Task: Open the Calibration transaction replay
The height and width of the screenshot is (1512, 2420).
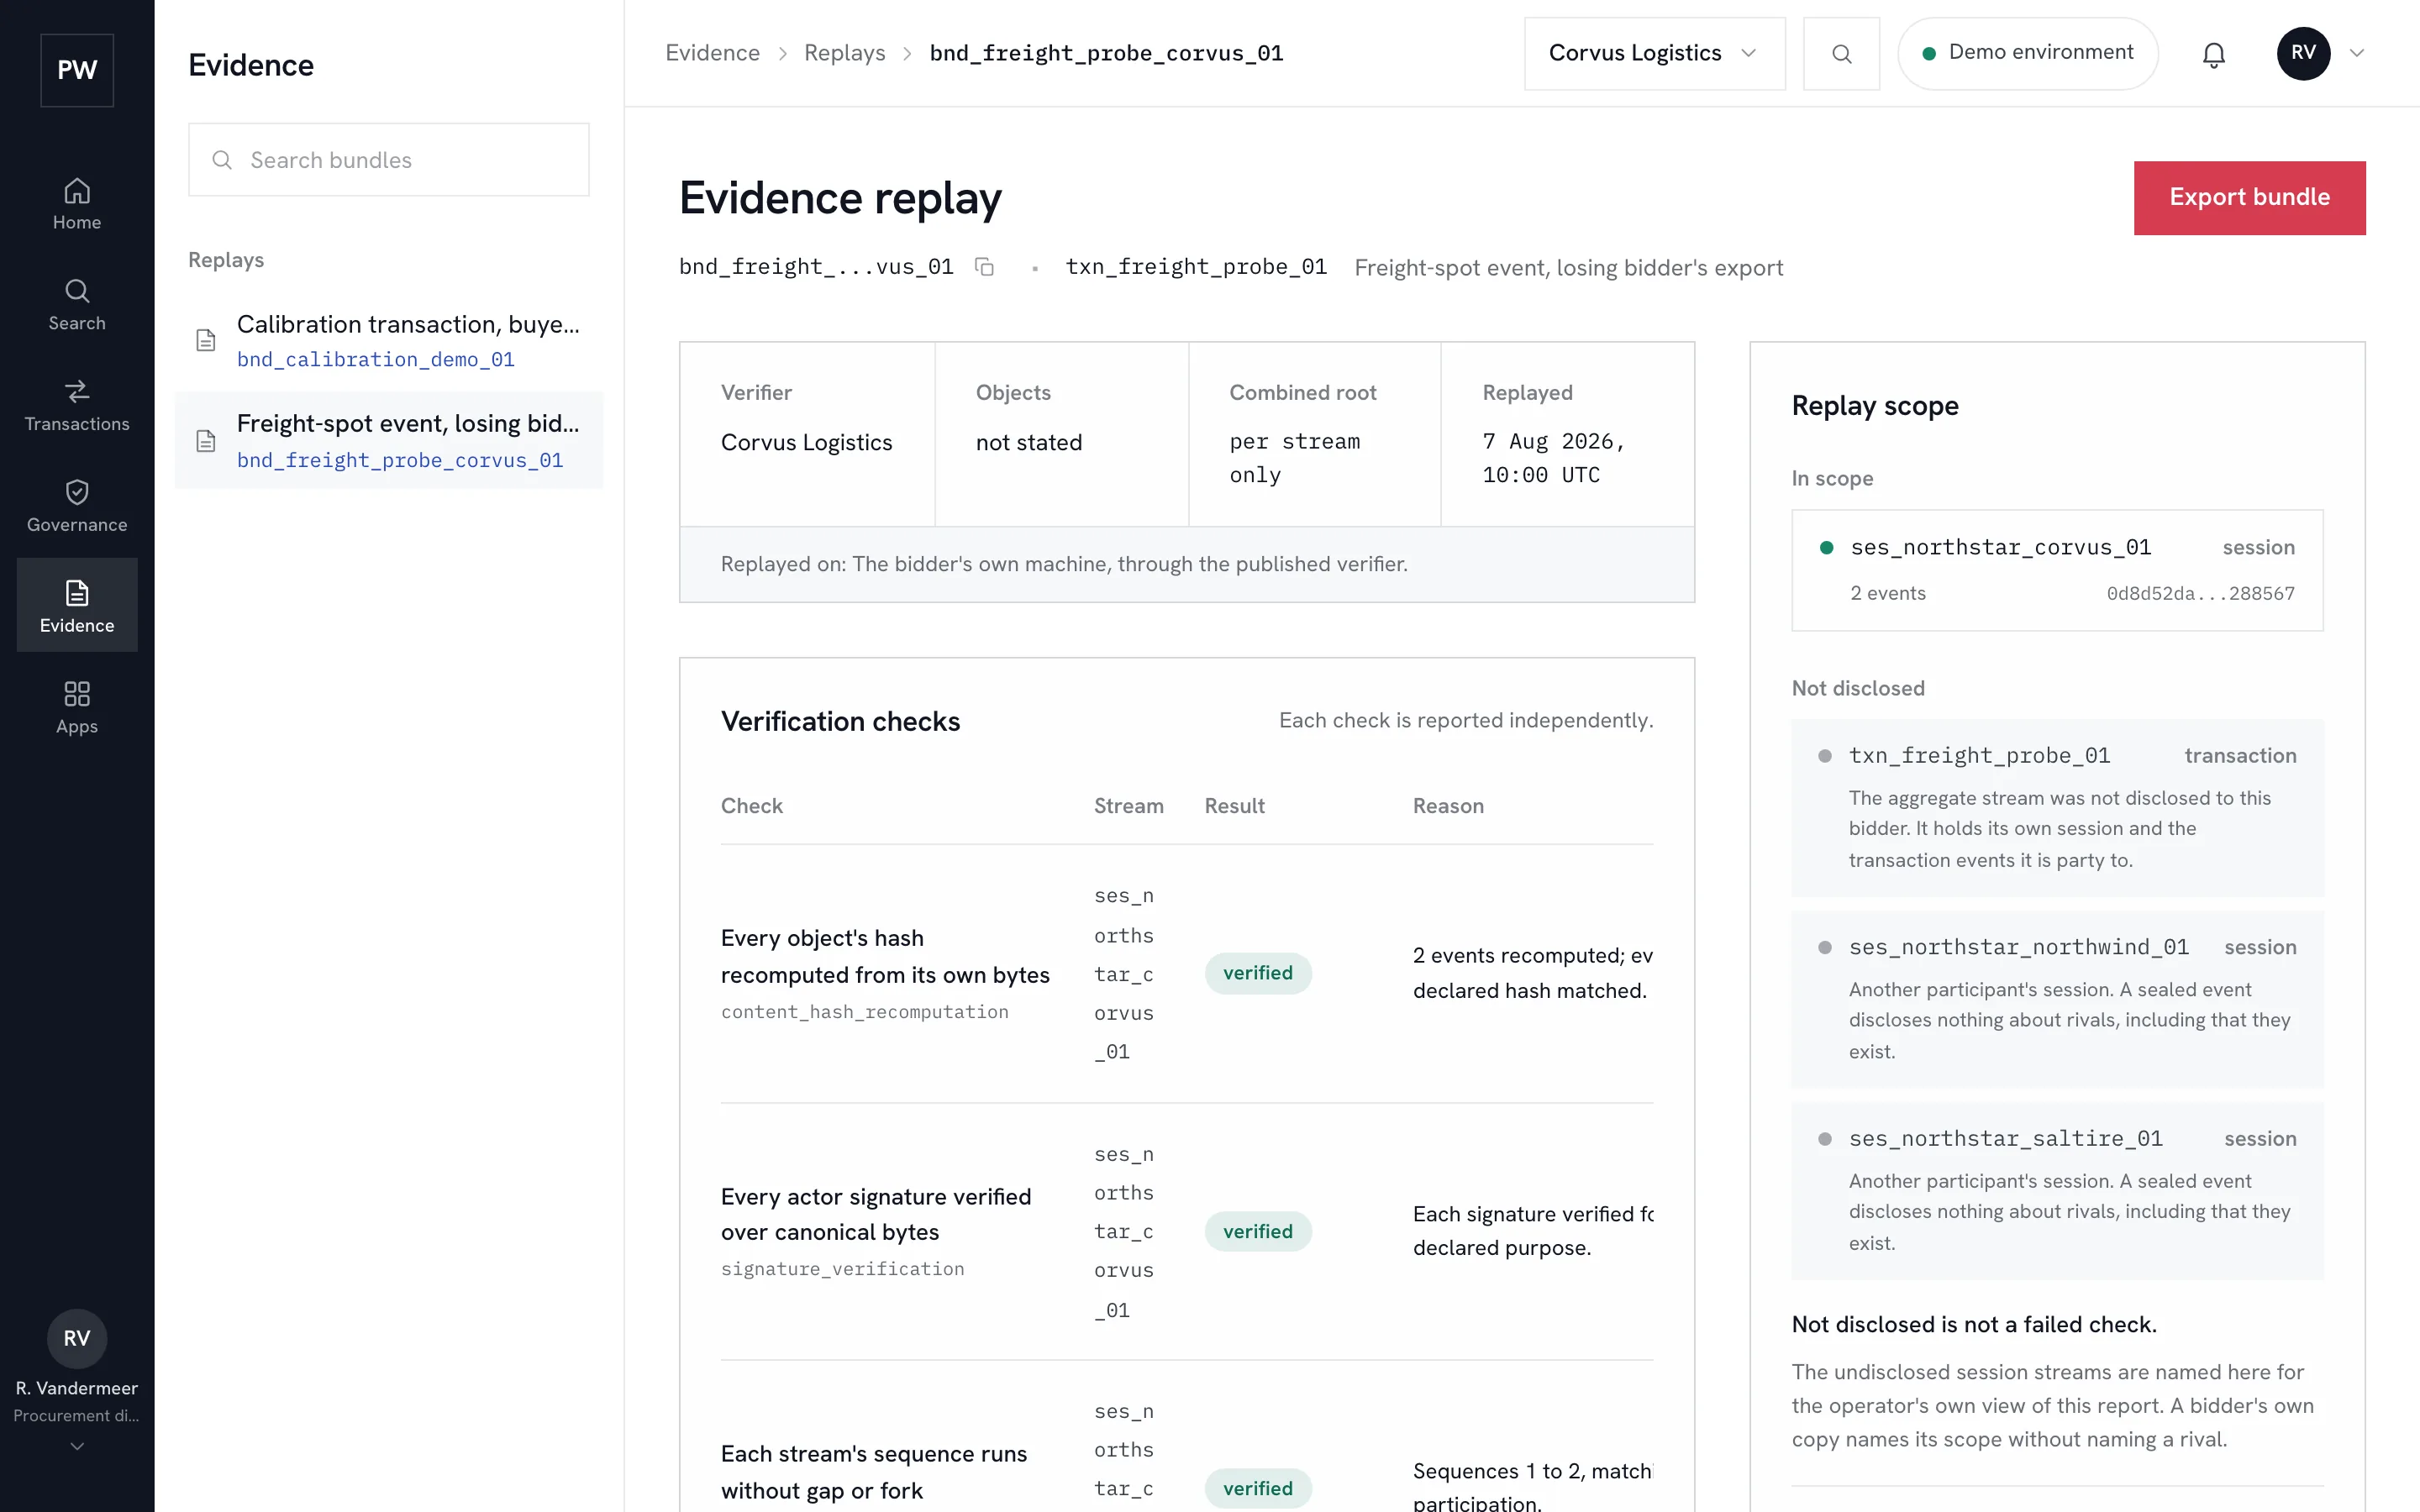Action: tap(389, 341)
